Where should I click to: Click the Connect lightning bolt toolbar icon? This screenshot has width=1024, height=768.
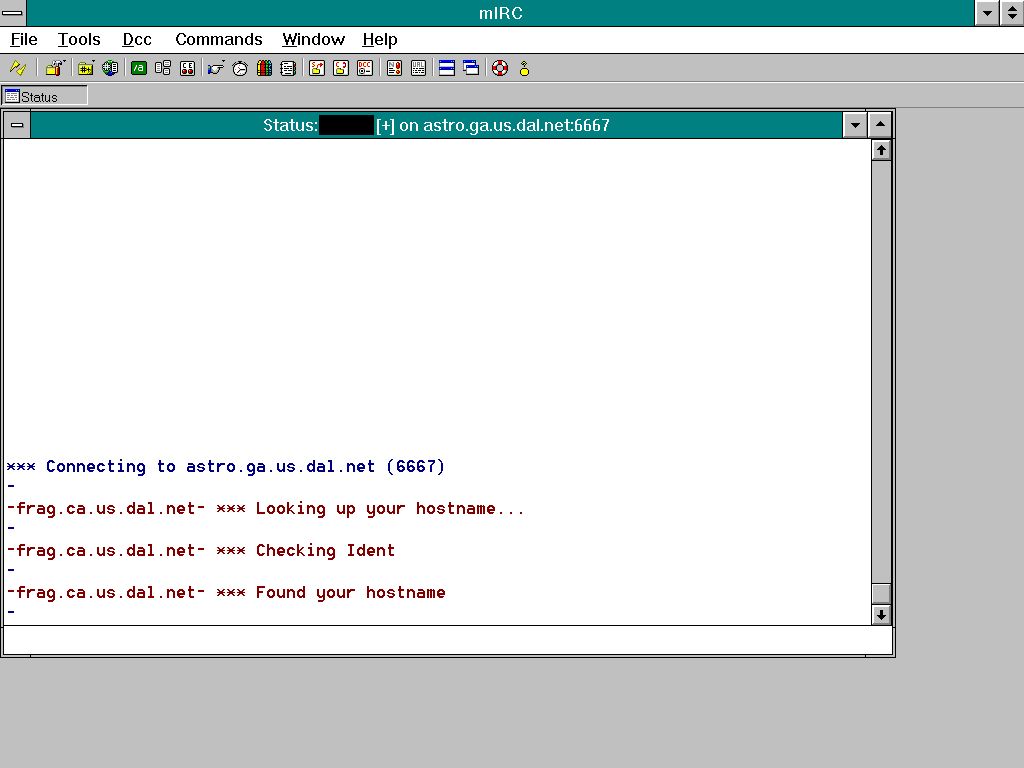tap(18, 68)
